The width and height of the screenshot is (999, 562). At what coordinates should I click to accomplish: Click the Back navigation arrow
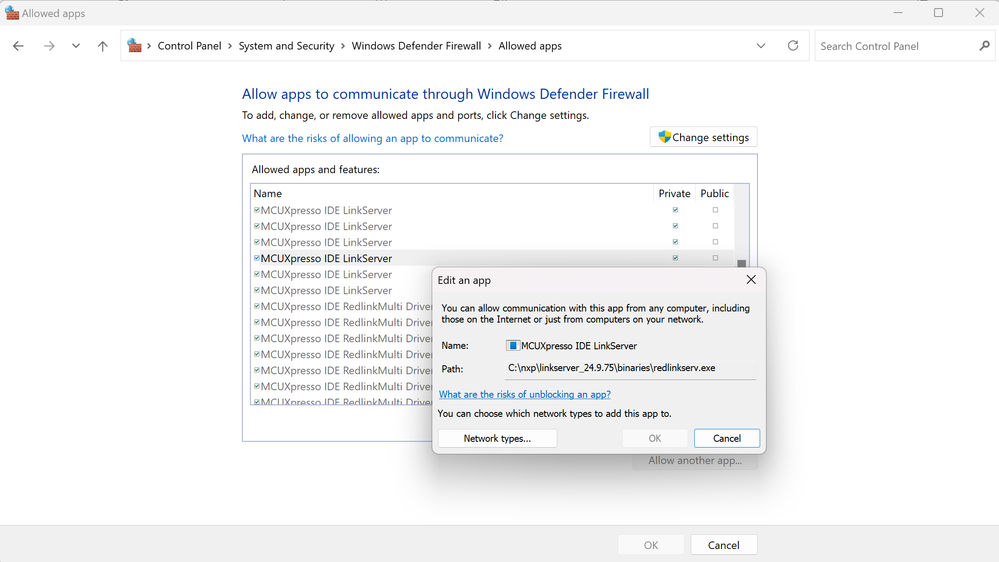[18, 46]
